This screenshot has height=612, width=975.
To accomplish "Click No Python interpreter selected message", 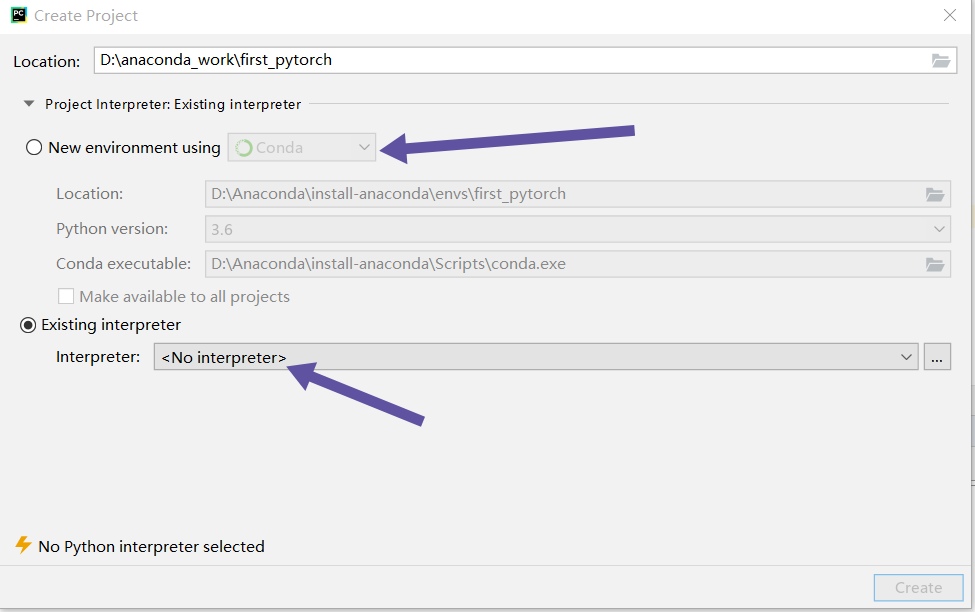I will pos(151,546).
